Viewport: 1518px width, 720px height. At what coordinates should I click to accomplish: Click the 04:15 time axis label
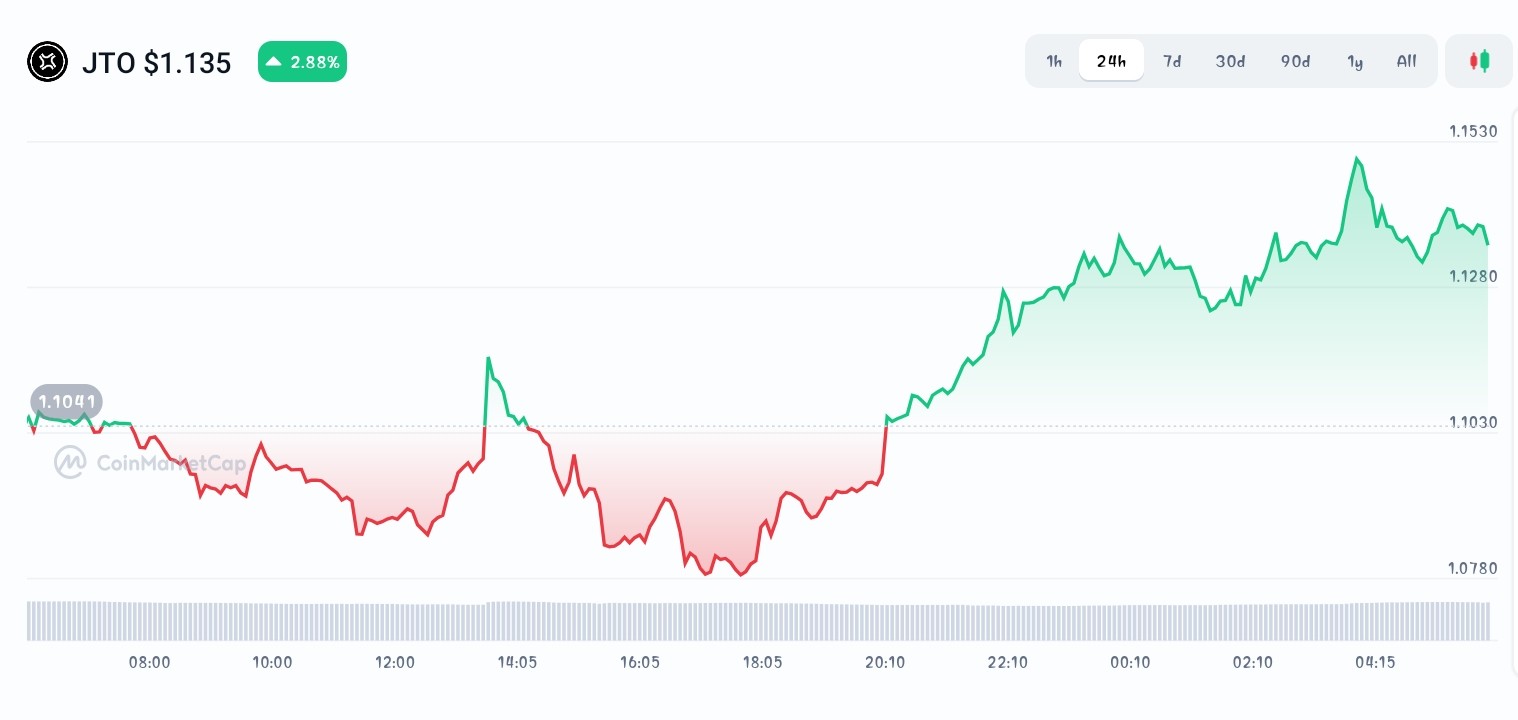point(1375,662)
